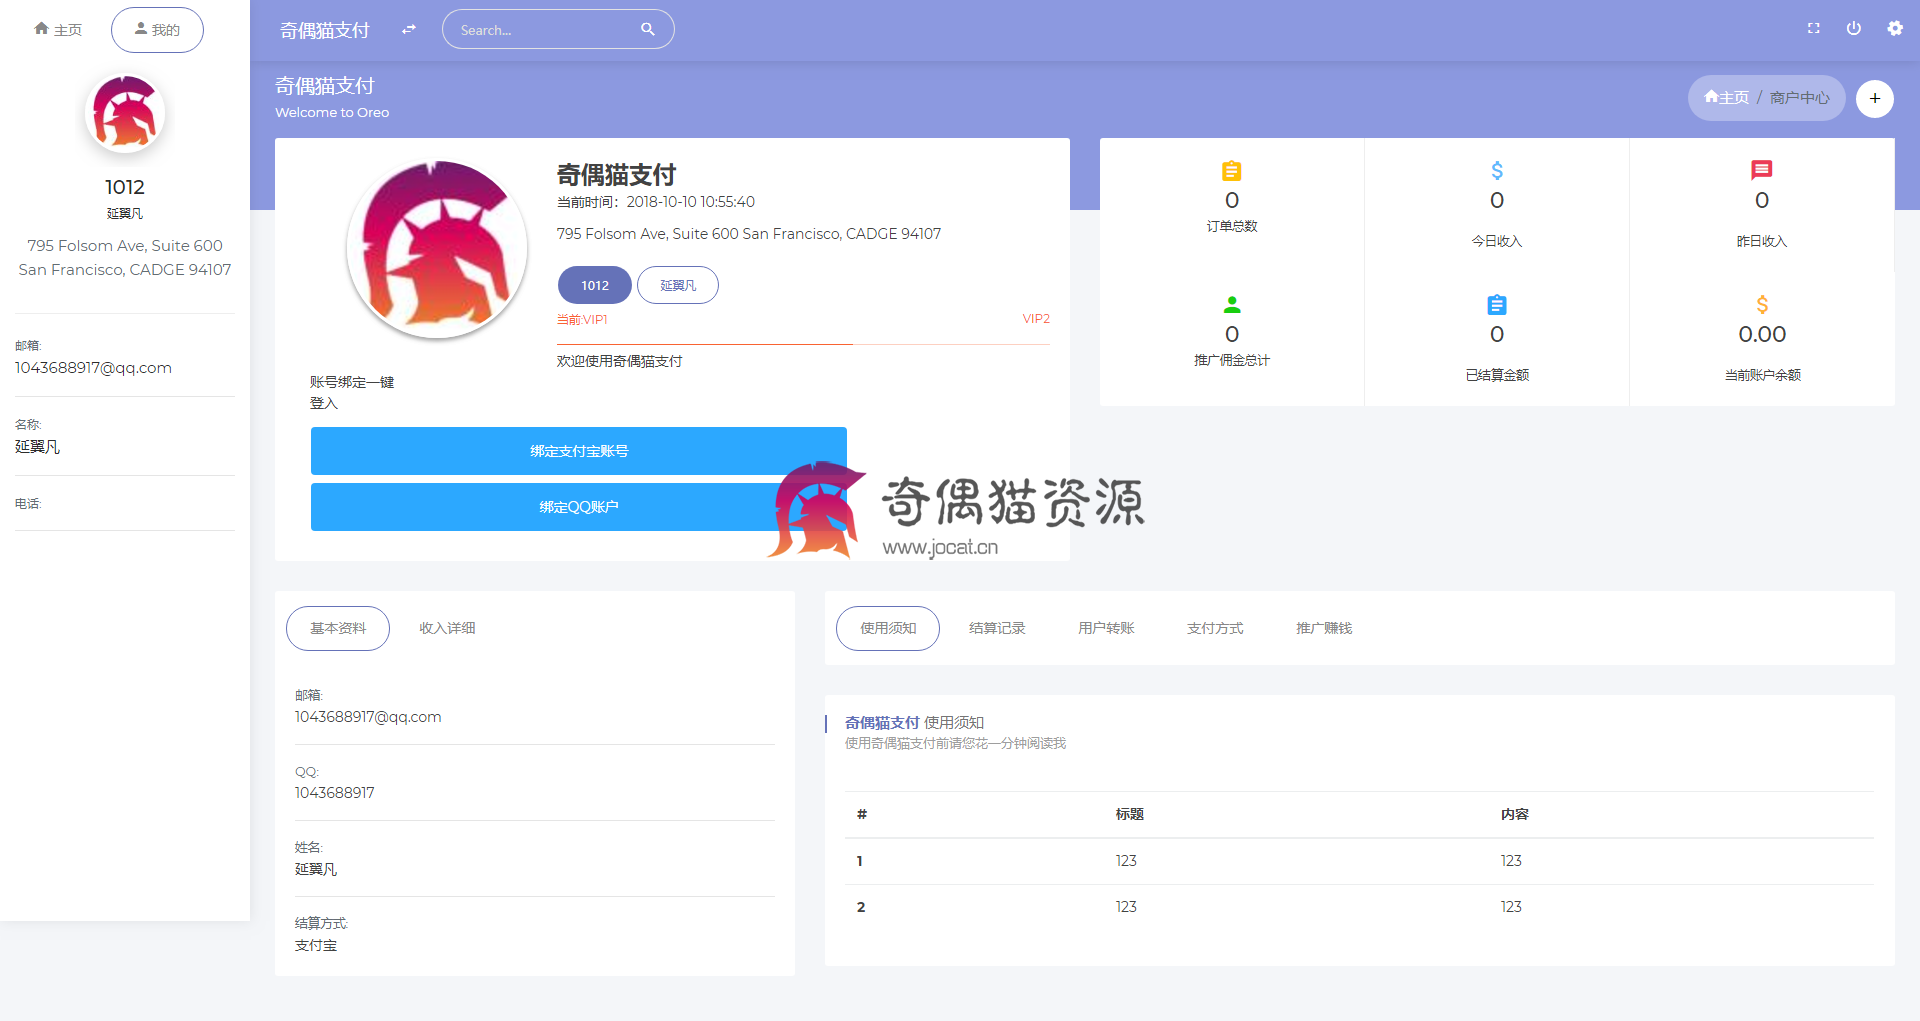Go to 主页 breadcrumb link
The height and width of the screenshot is (1021, 1920).
pos(1727,97)
